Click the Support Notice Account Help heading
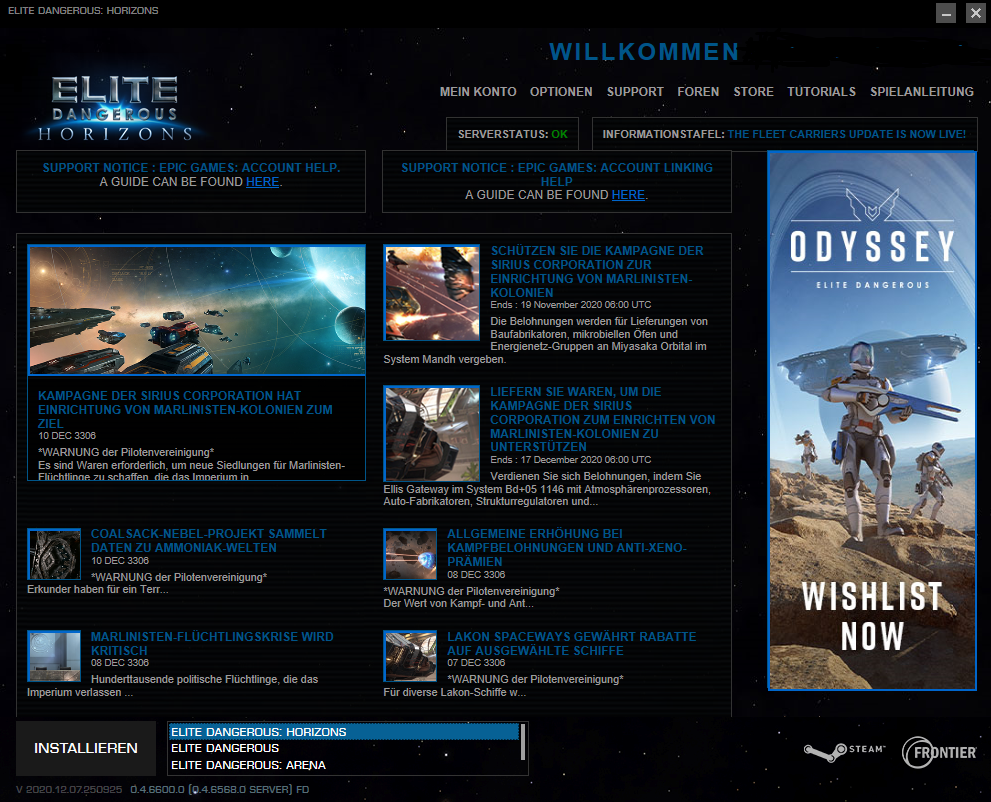The width and height of the screenshot is (991, 802). pyautogui.click(x=192, y=168)
